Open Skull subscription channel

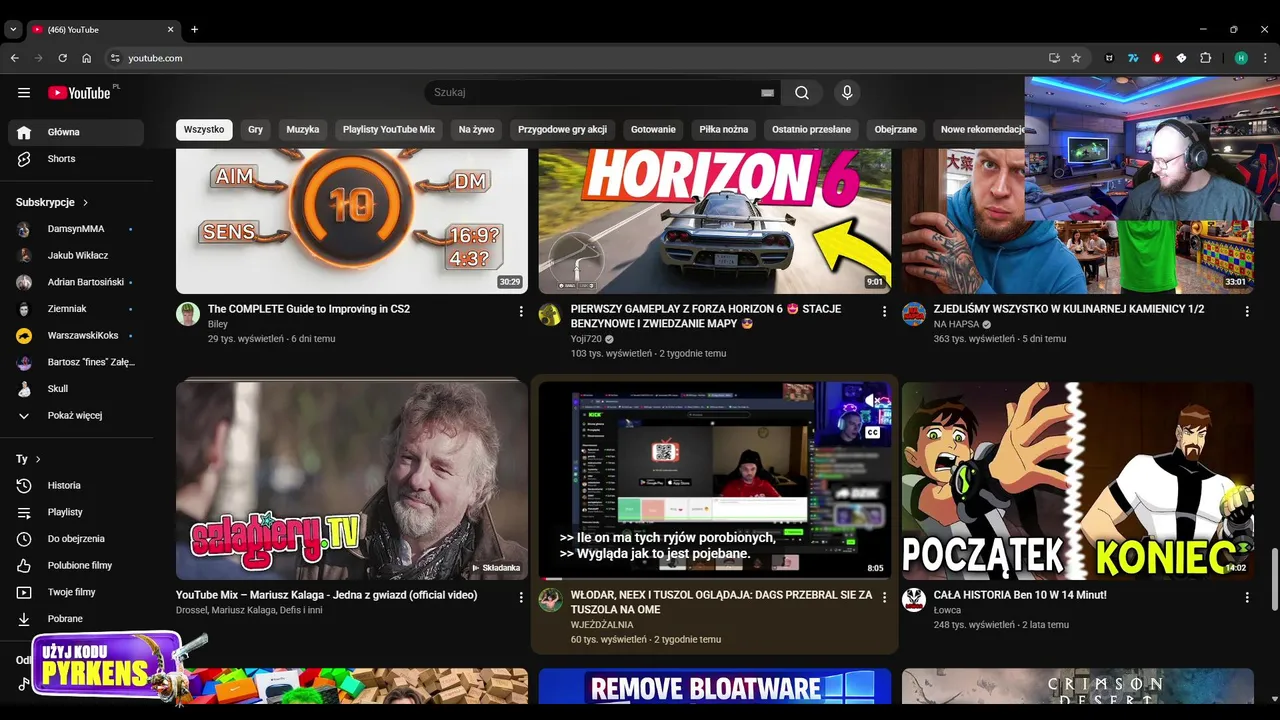[x=76, y=389]
